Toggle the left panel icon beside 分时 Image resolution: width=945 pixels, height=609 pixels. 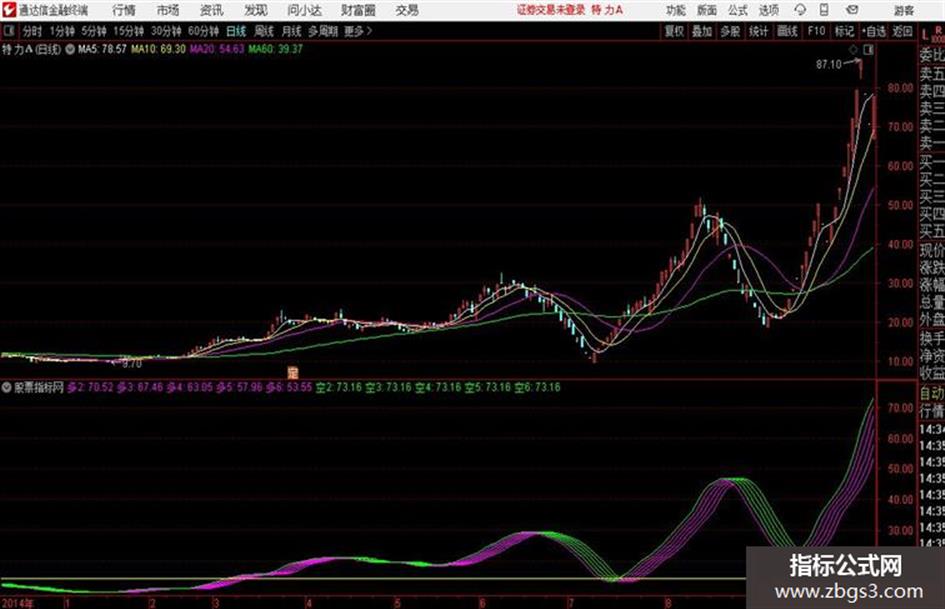(8, 31)
